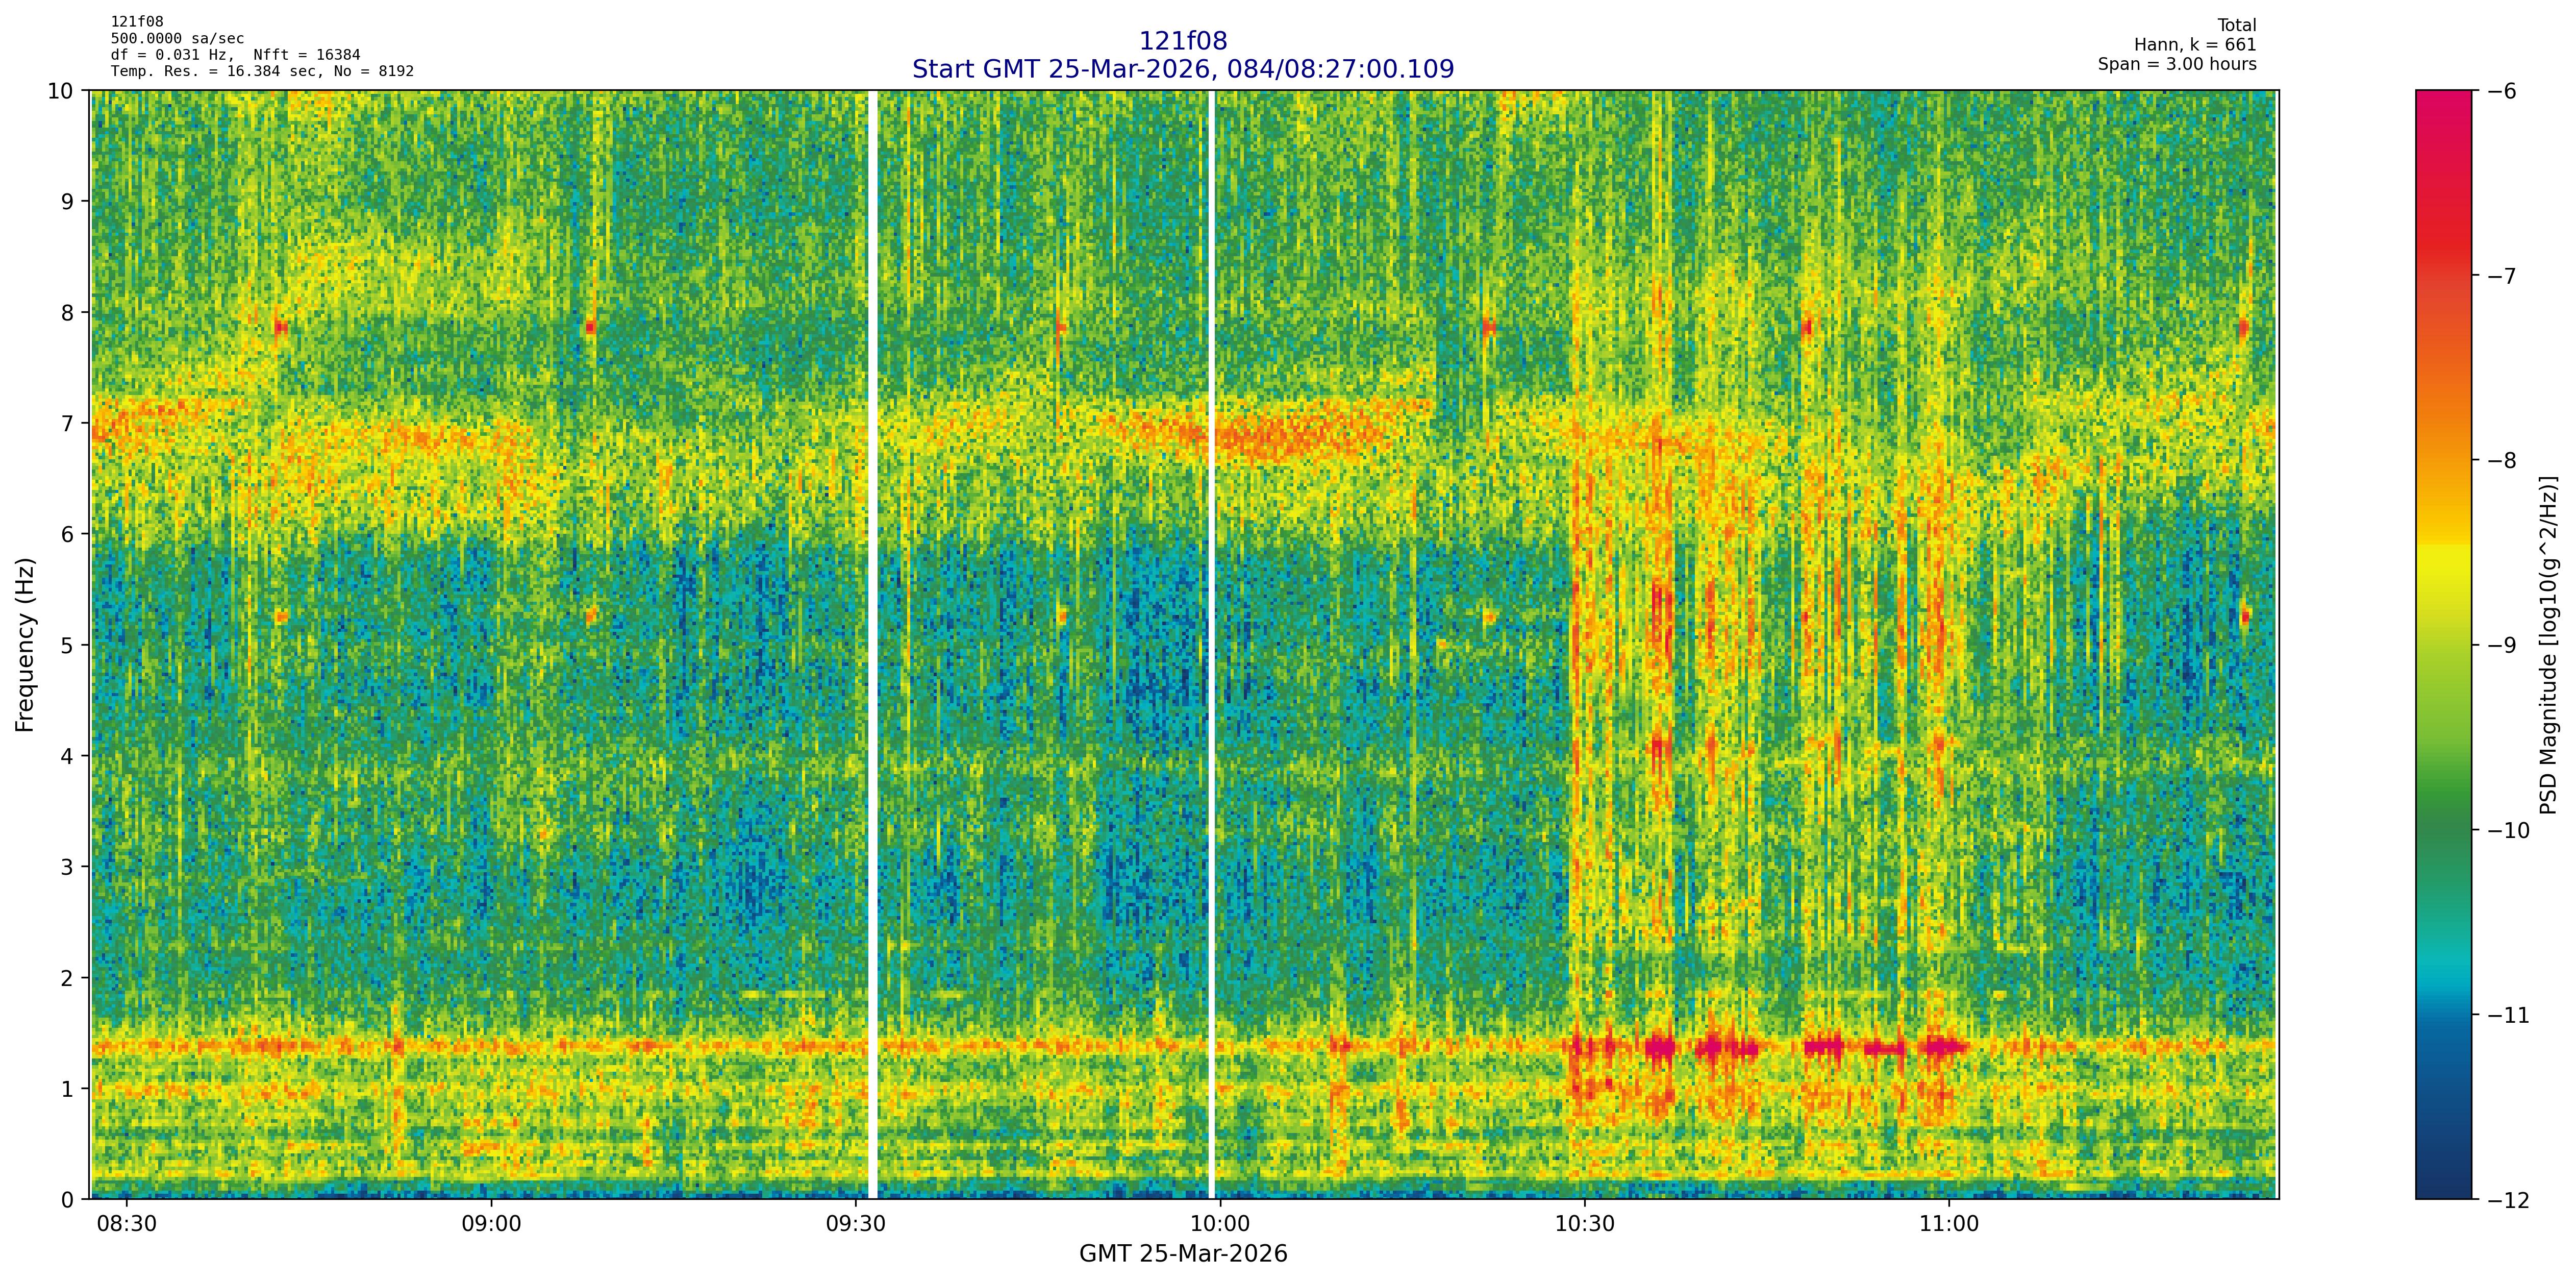Click the white data gap near 10:00
Image resolution: width=2576 pixels, height=1282 pixels.
1211,645
